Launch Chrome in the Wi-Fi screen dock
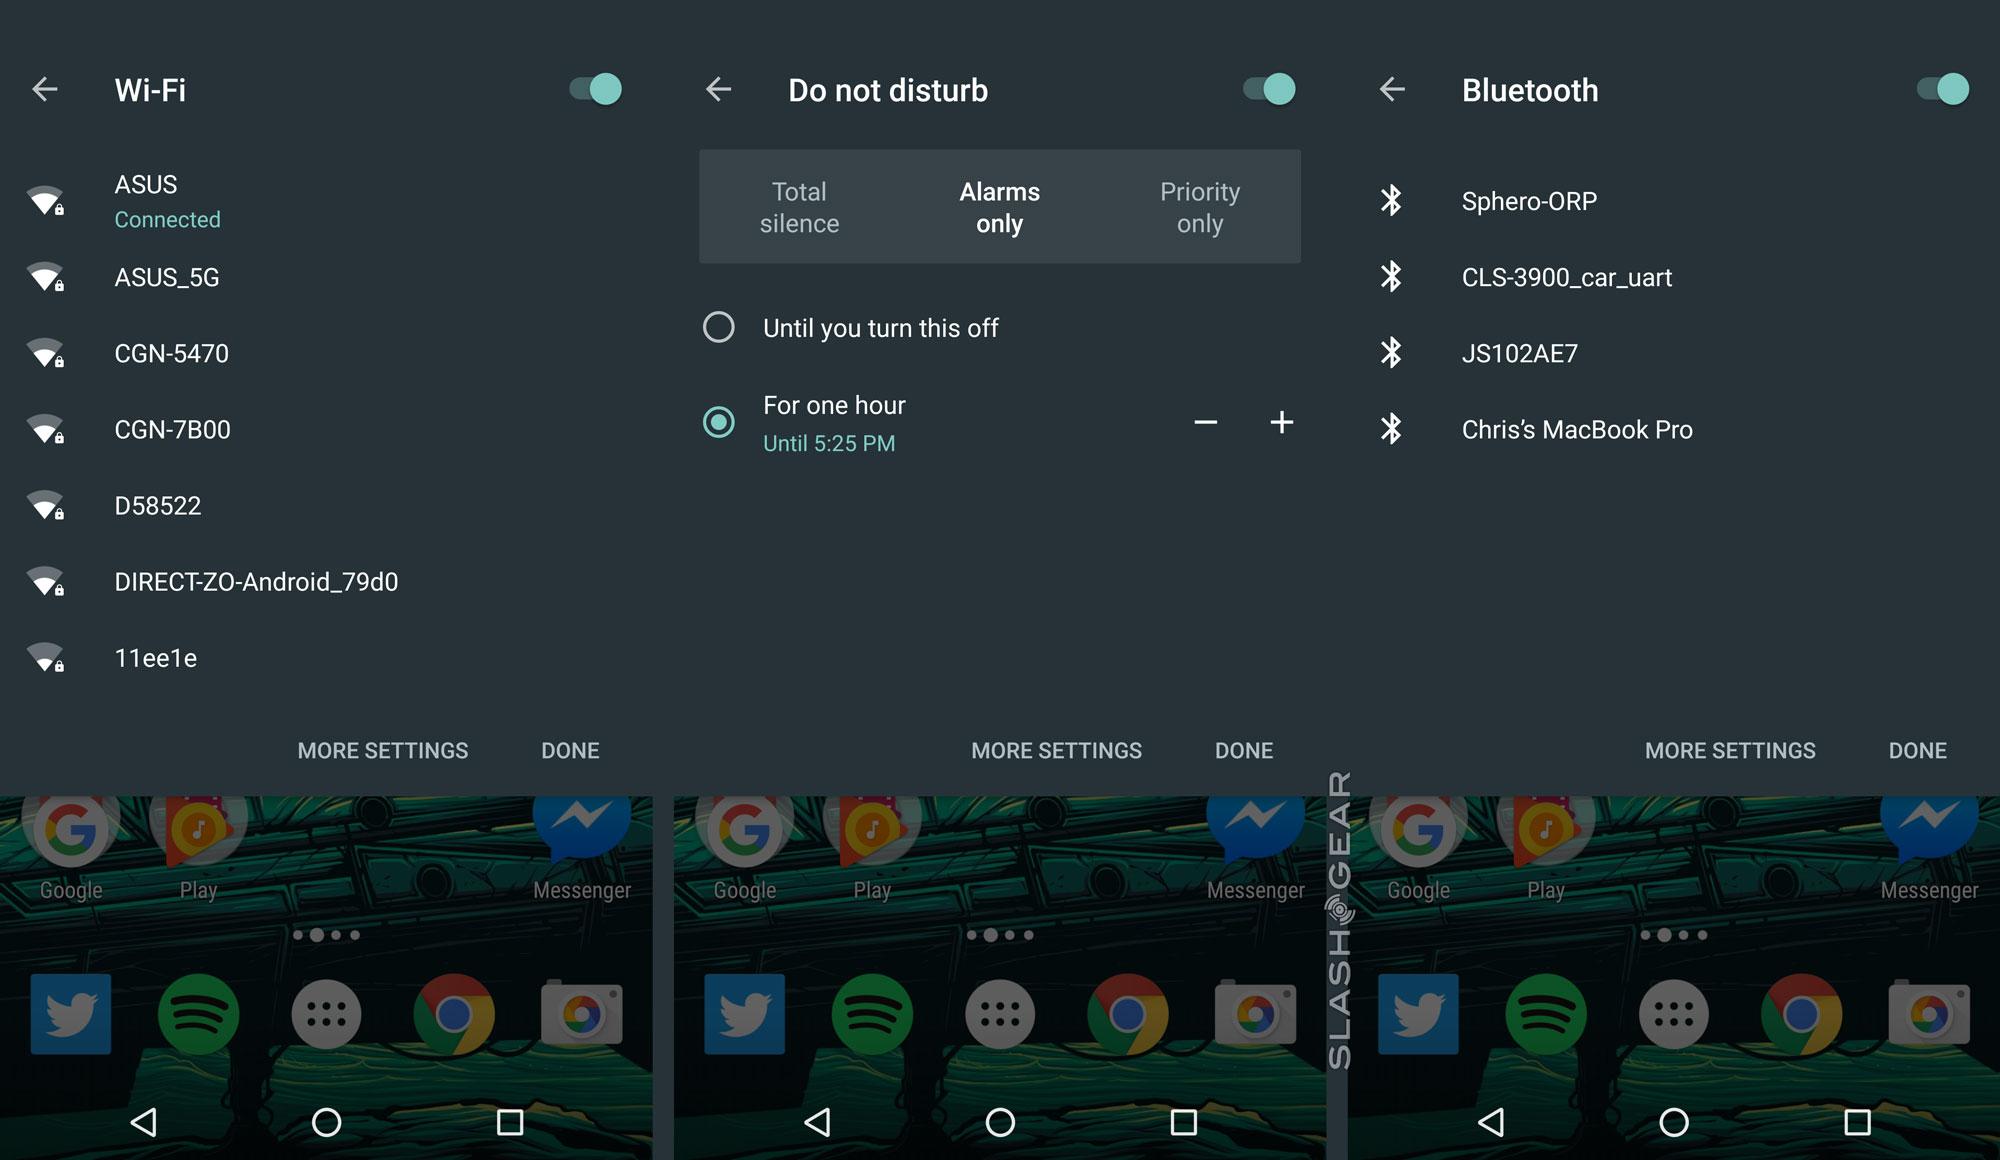 coord(454,1015)
